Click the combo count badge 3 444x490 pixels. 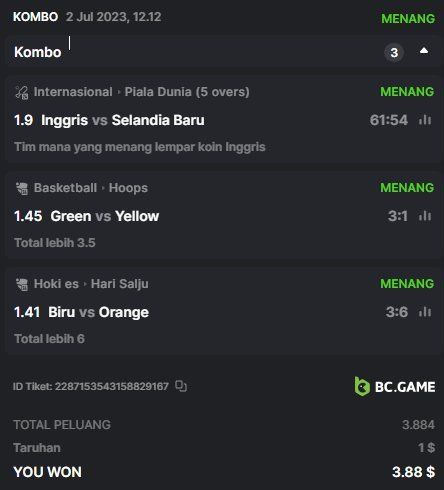pos(394,52)
